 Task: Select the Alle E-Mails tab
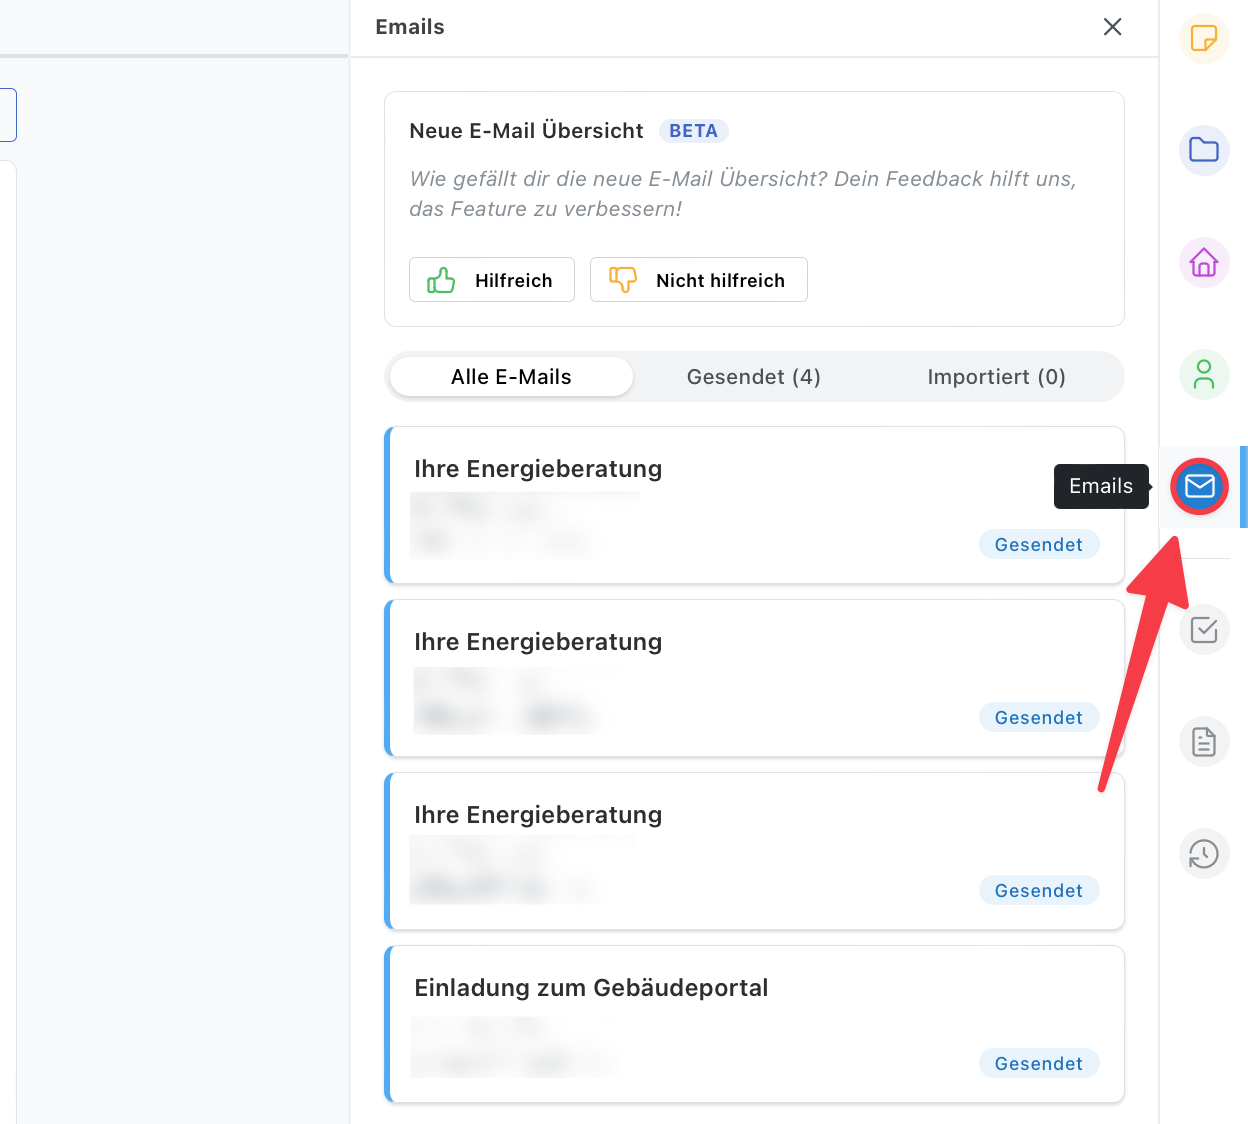click(x=511, y=377)
